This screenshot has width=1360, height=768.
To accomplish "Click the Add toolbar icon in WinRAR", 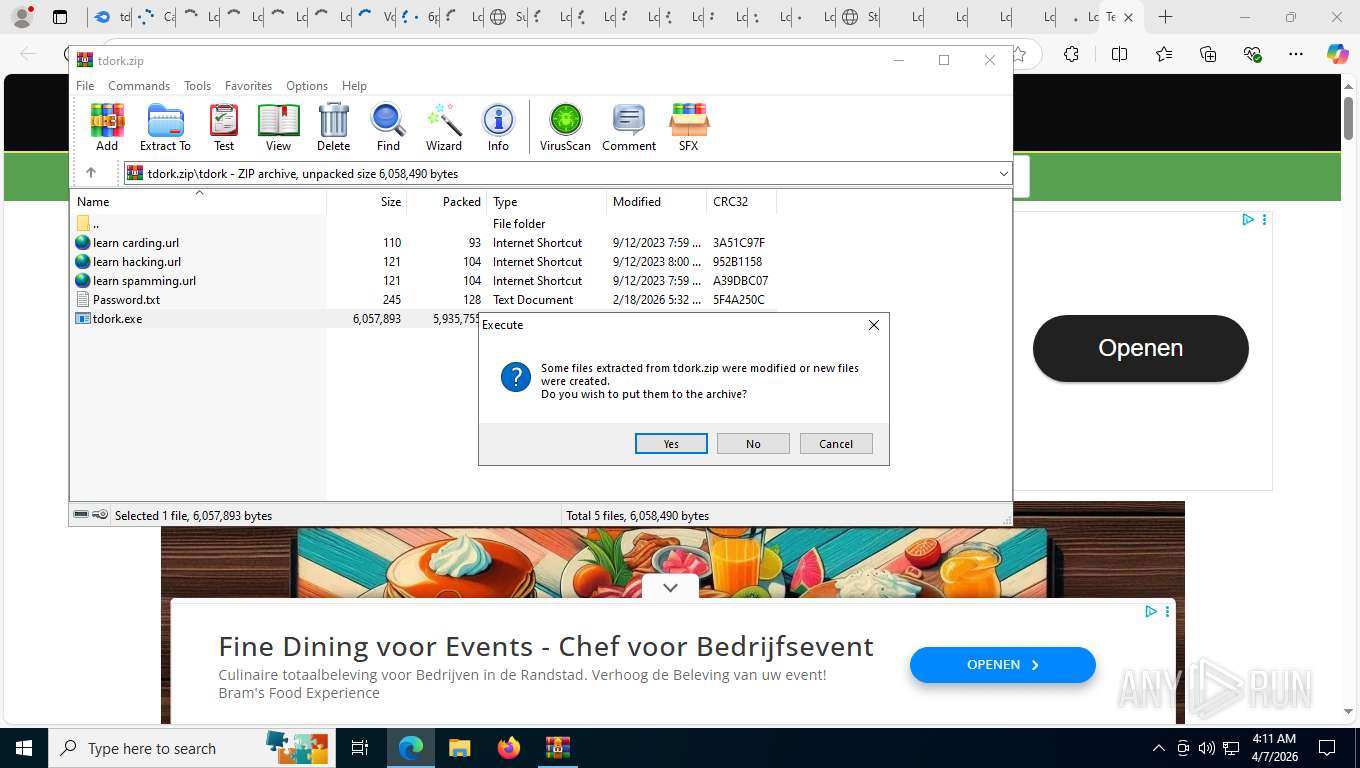I will (107, 127).
